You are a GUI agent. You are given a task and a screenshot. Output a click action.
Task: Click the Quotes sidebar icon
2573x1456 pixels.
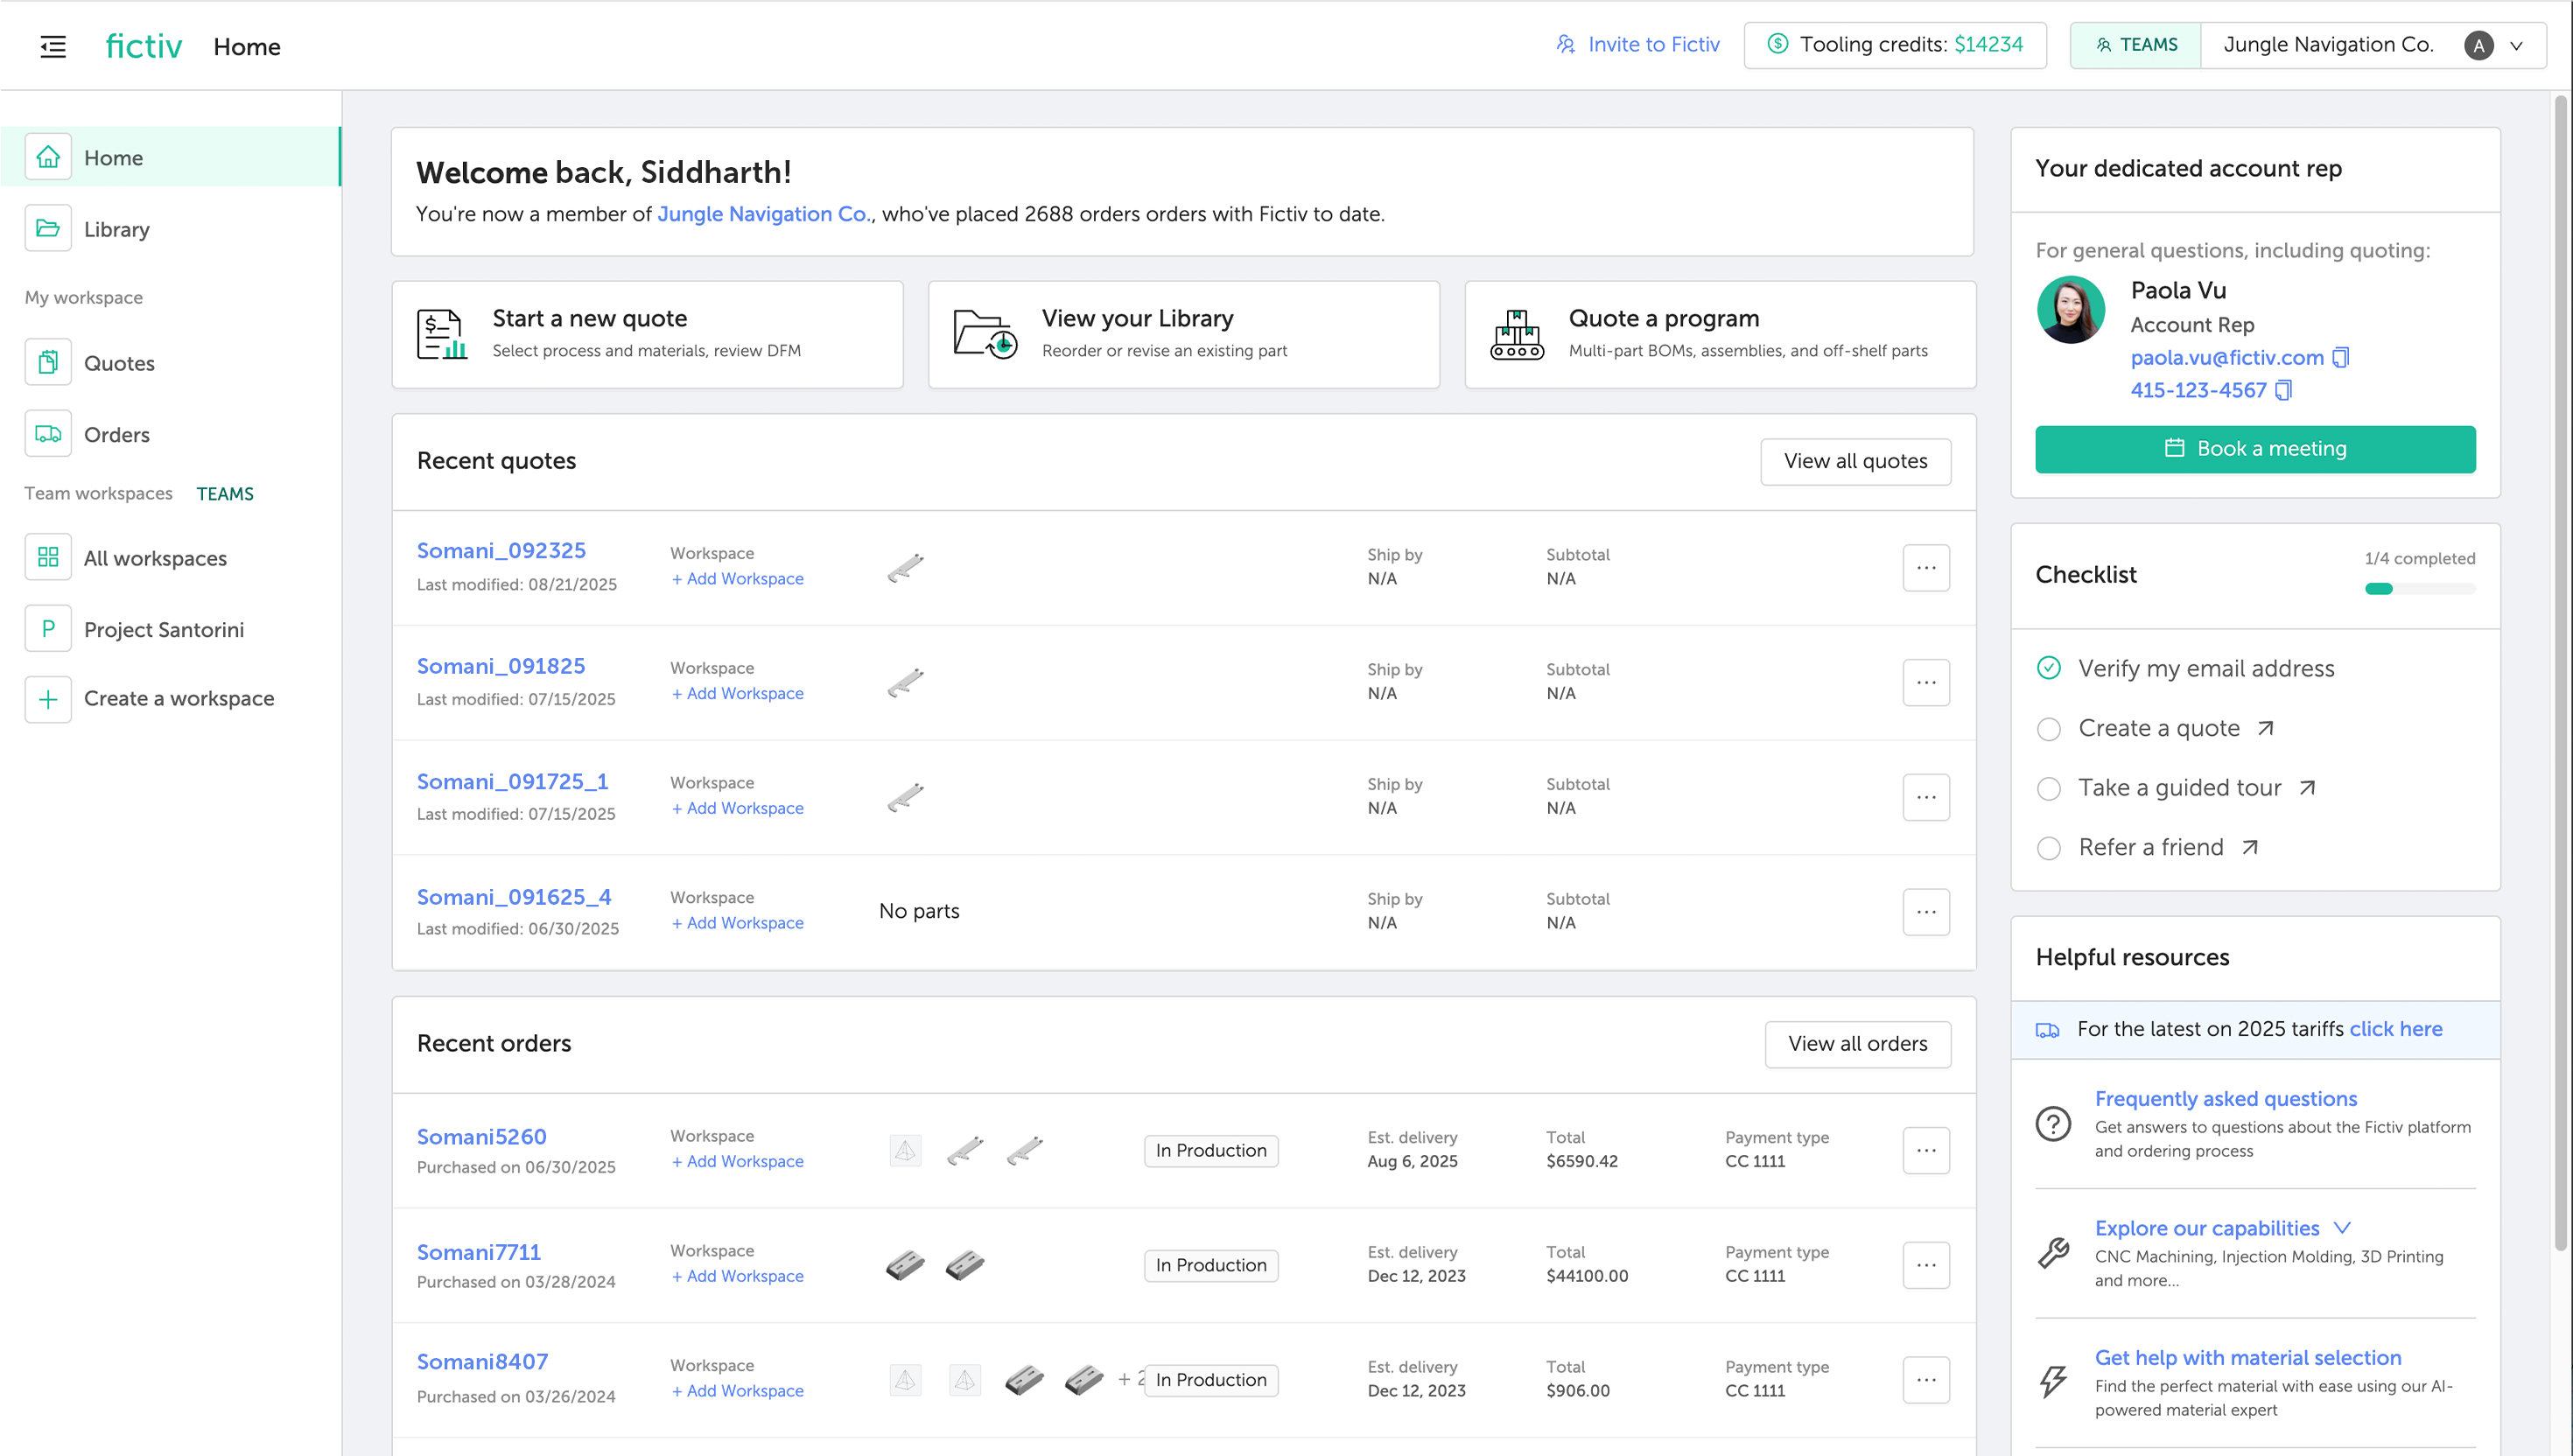[48, 363]
